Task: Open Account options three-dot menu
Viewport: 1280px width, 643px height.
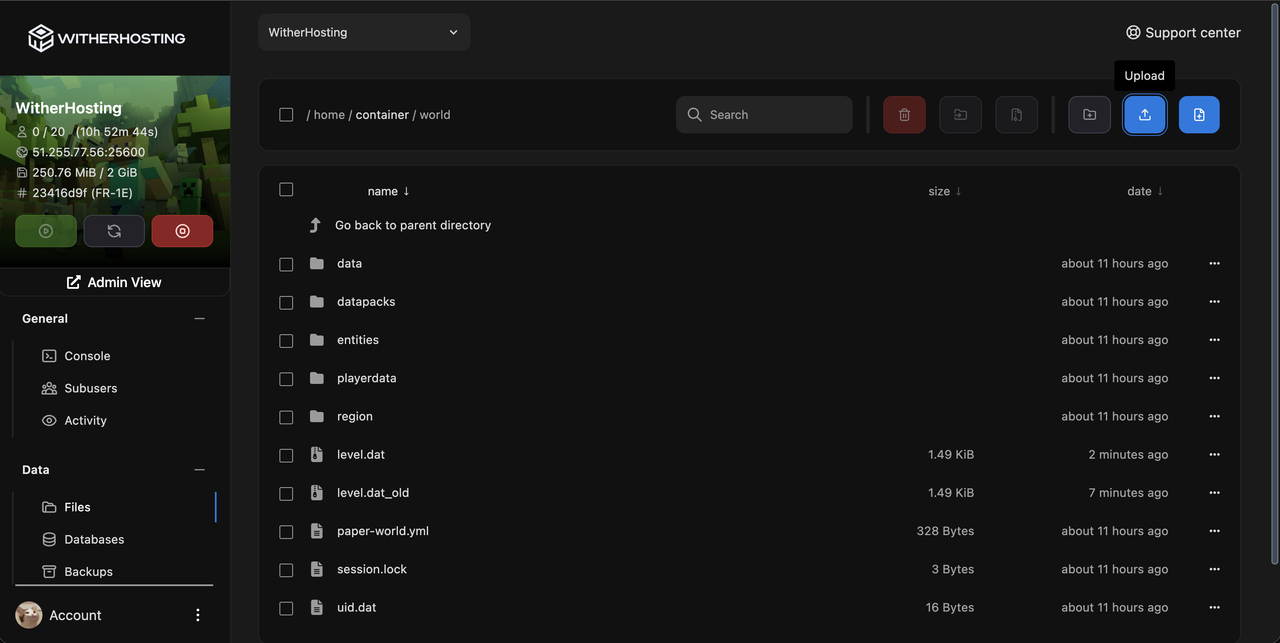Action: click(x=198, y=615)
